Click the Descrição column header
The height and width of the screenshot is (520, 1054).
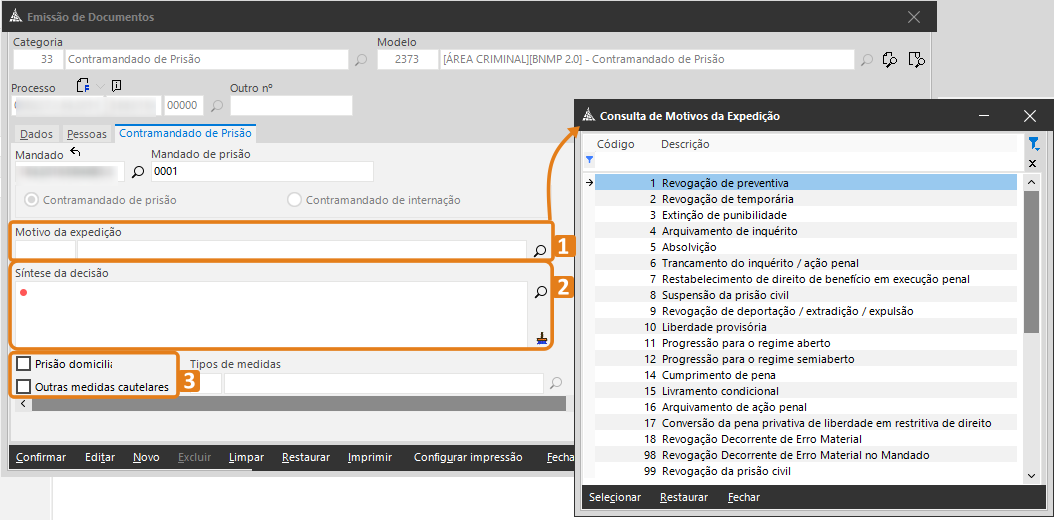[x=686, y=144]
